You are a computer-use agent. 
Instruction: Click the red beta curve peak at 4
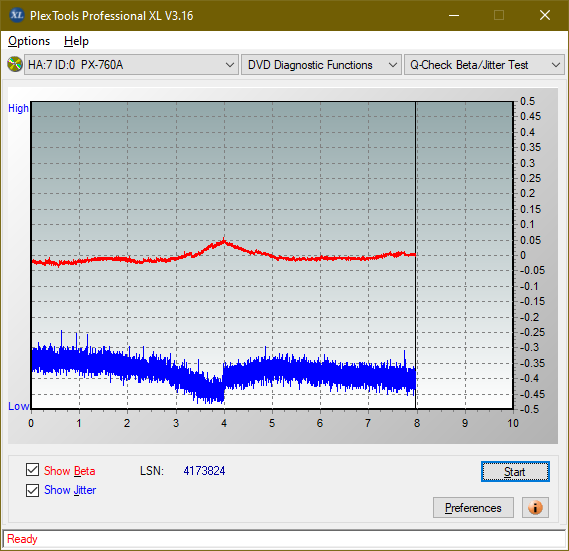(224, 241)
